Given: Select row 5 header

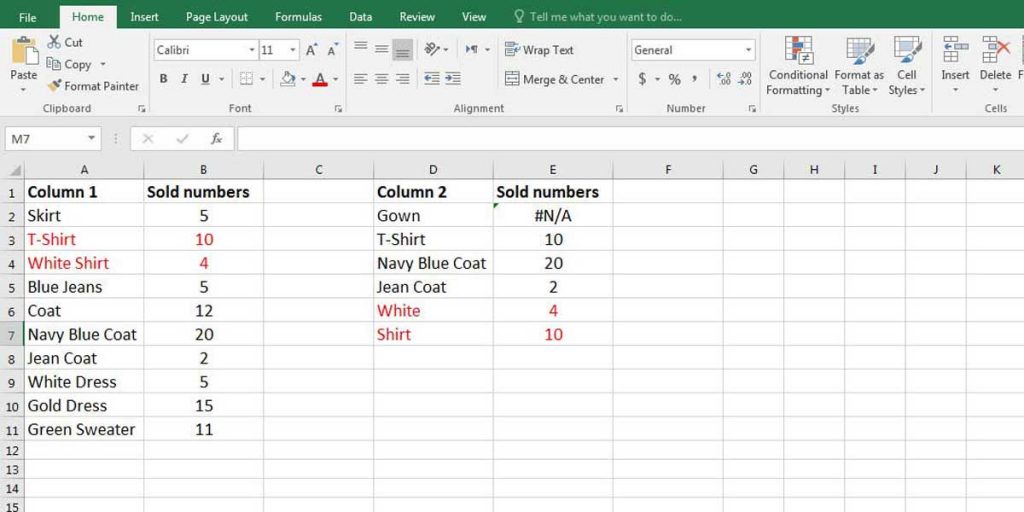Looking at the screenshot, I should click(x=12, y=287).
